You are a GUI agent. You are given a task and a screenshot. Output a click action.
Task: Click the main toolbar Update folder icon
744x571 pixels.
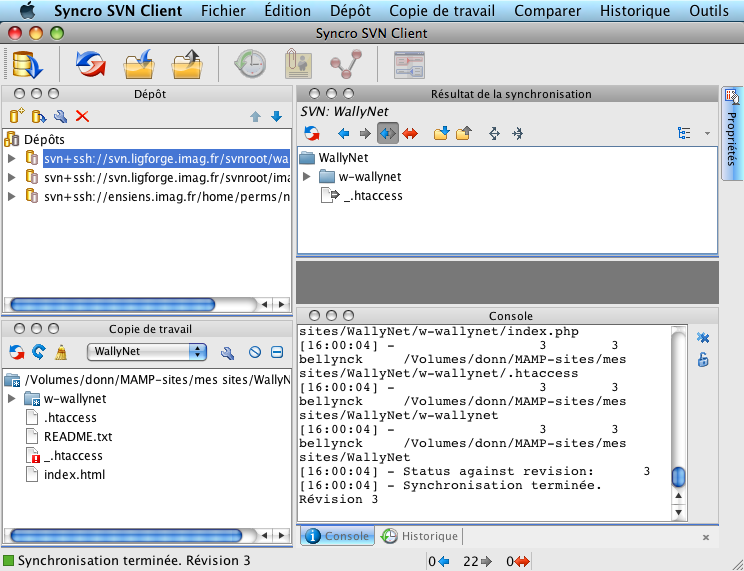(x=139, y=64)
